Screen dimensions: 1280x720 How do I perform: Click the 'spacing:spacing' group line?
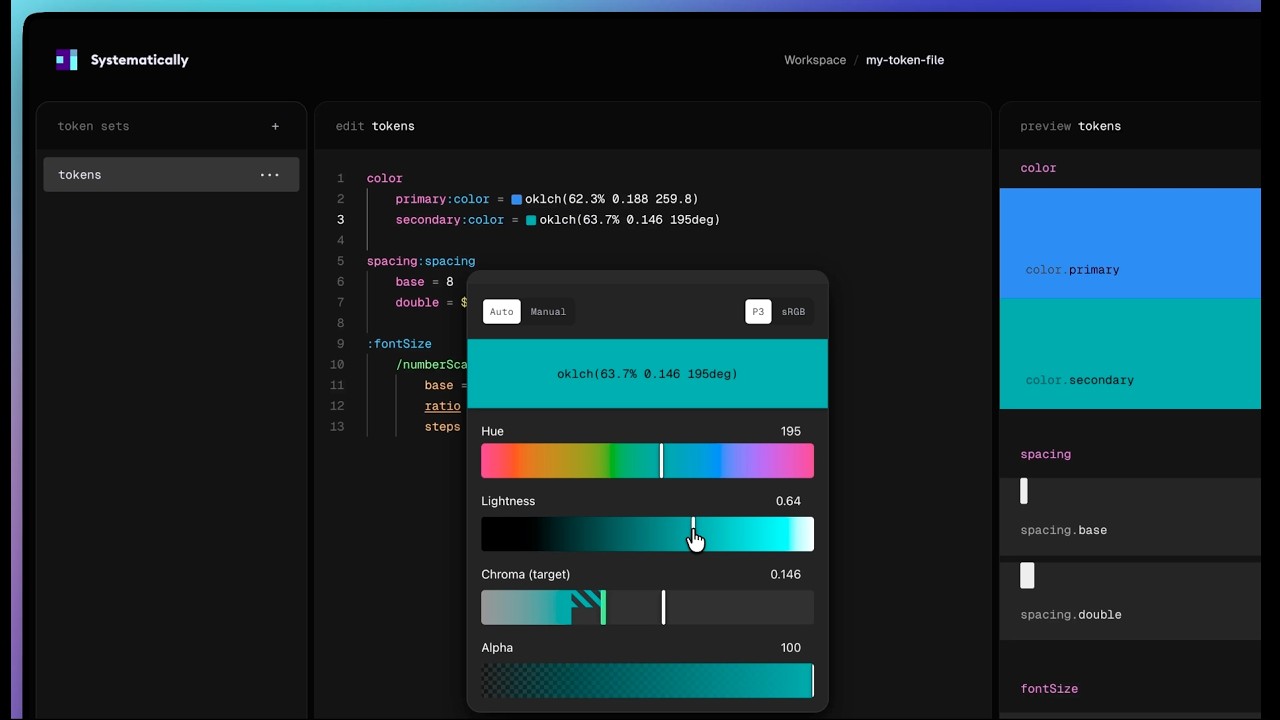(421, 261)
